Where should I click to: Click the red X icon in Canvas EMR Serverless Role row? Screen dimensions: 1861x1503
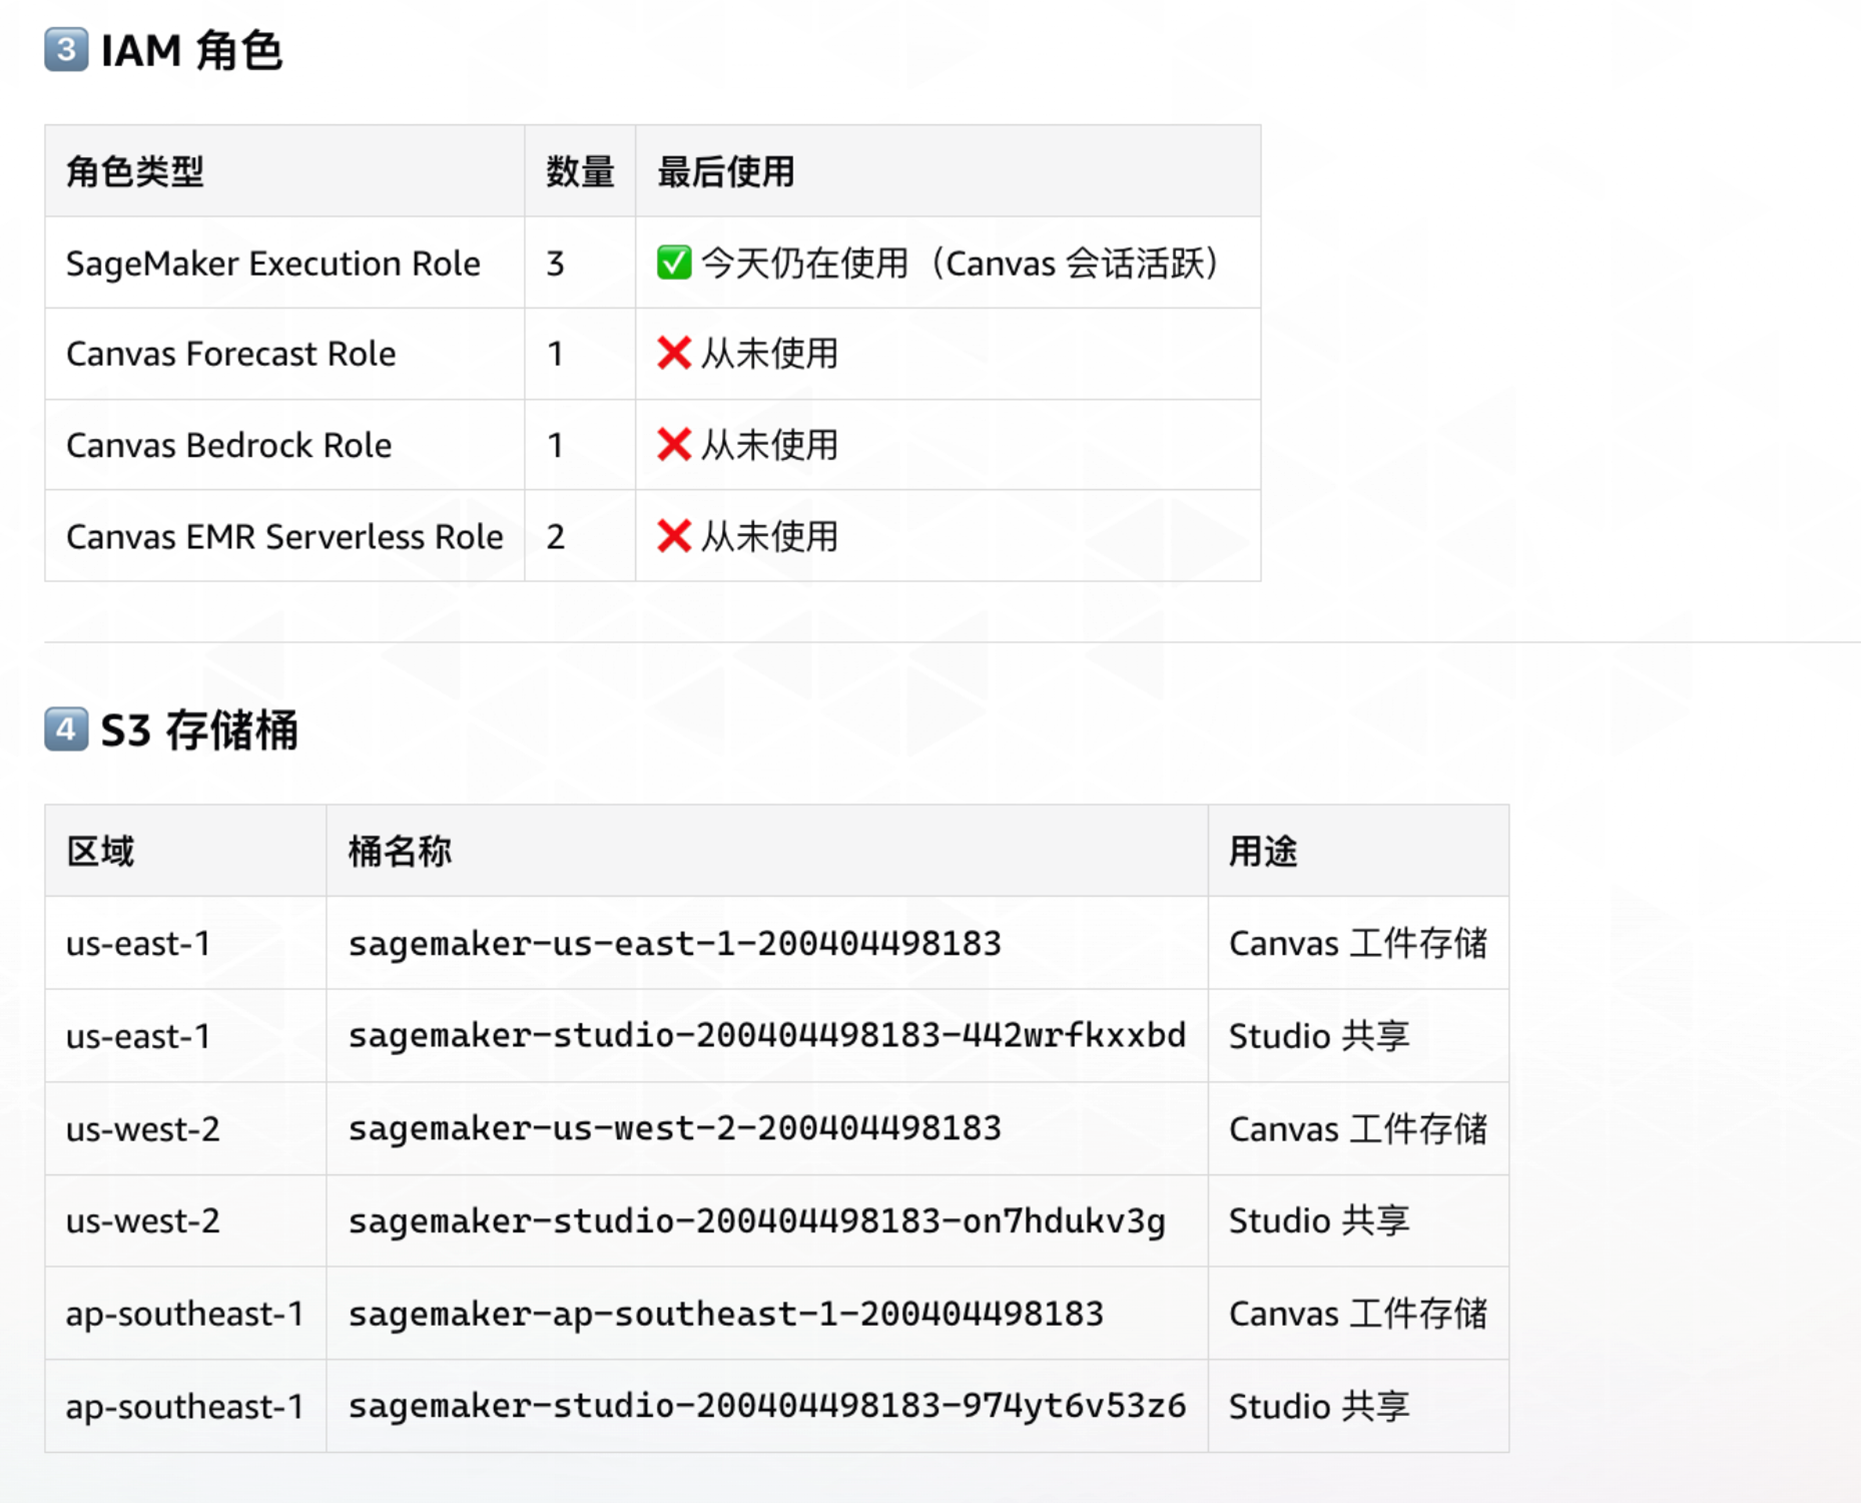coord(674,536)
